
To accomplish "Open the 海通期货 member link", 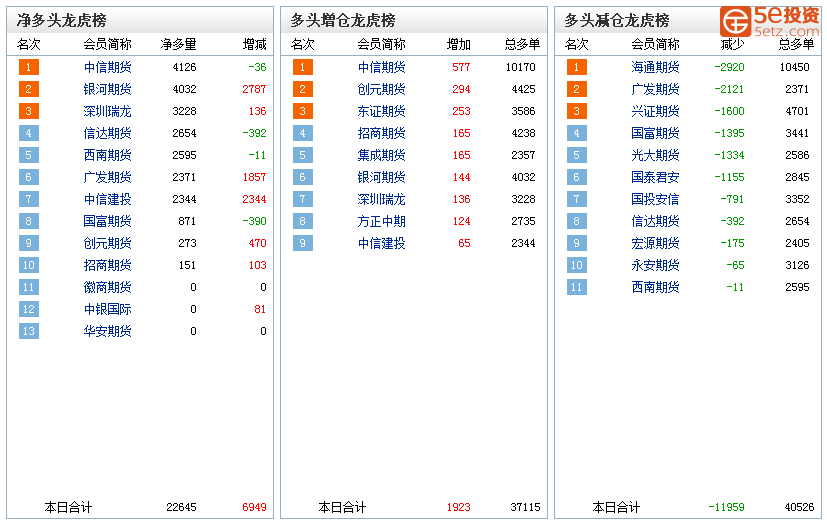I will (656, 67).
